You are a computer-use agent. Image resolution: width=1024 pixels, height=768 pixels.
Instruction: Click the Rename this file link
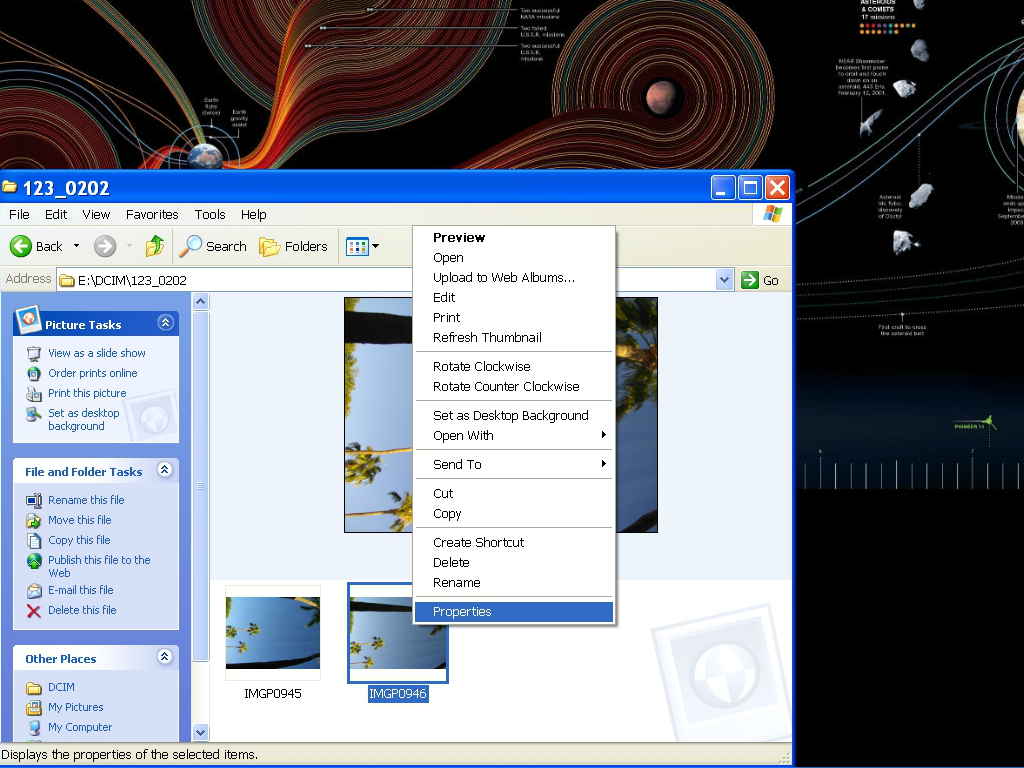click(x=86, y=500)
